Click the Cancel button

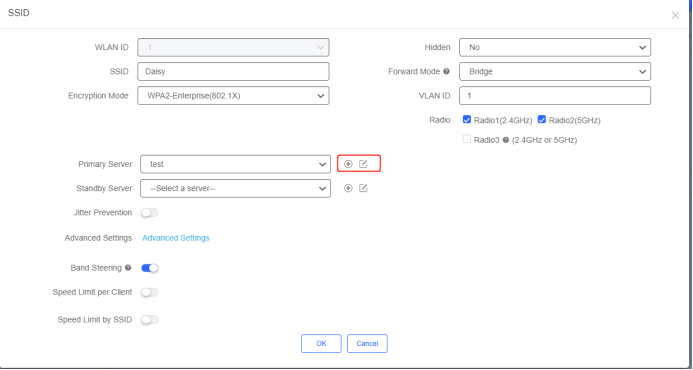(367, 343)
